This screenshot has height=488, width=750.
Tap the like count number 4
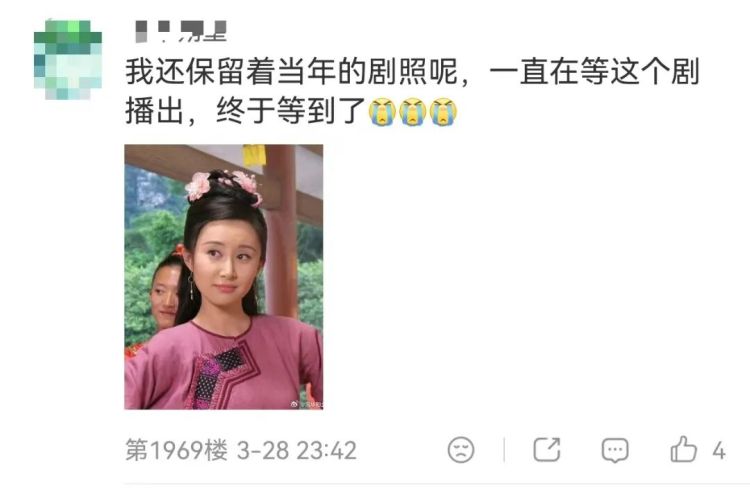click(x=719, y=451)
